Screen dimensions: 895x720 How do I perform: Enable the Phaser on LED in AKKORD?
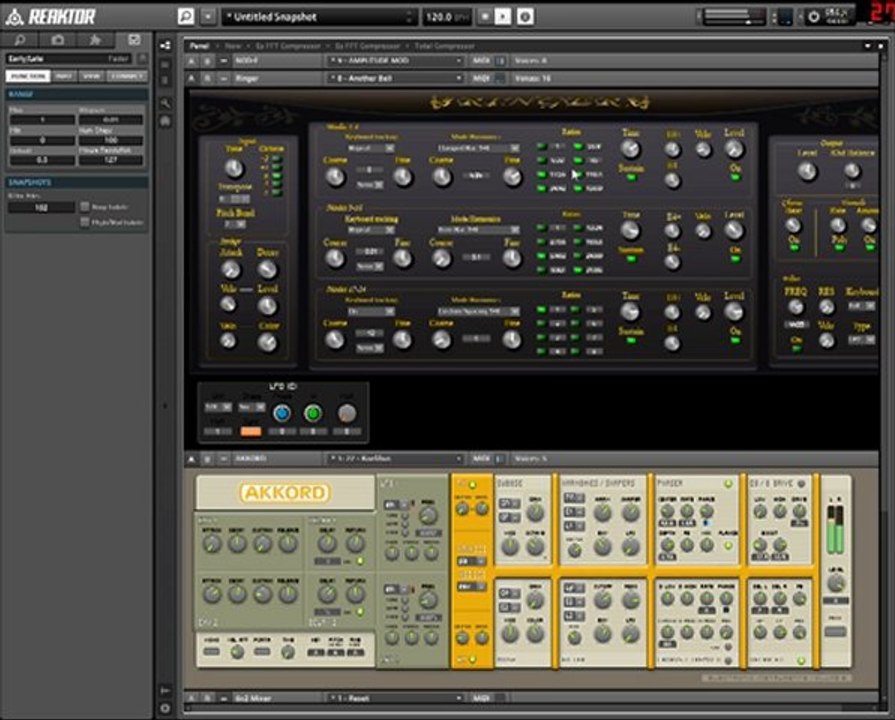(728, 484)
